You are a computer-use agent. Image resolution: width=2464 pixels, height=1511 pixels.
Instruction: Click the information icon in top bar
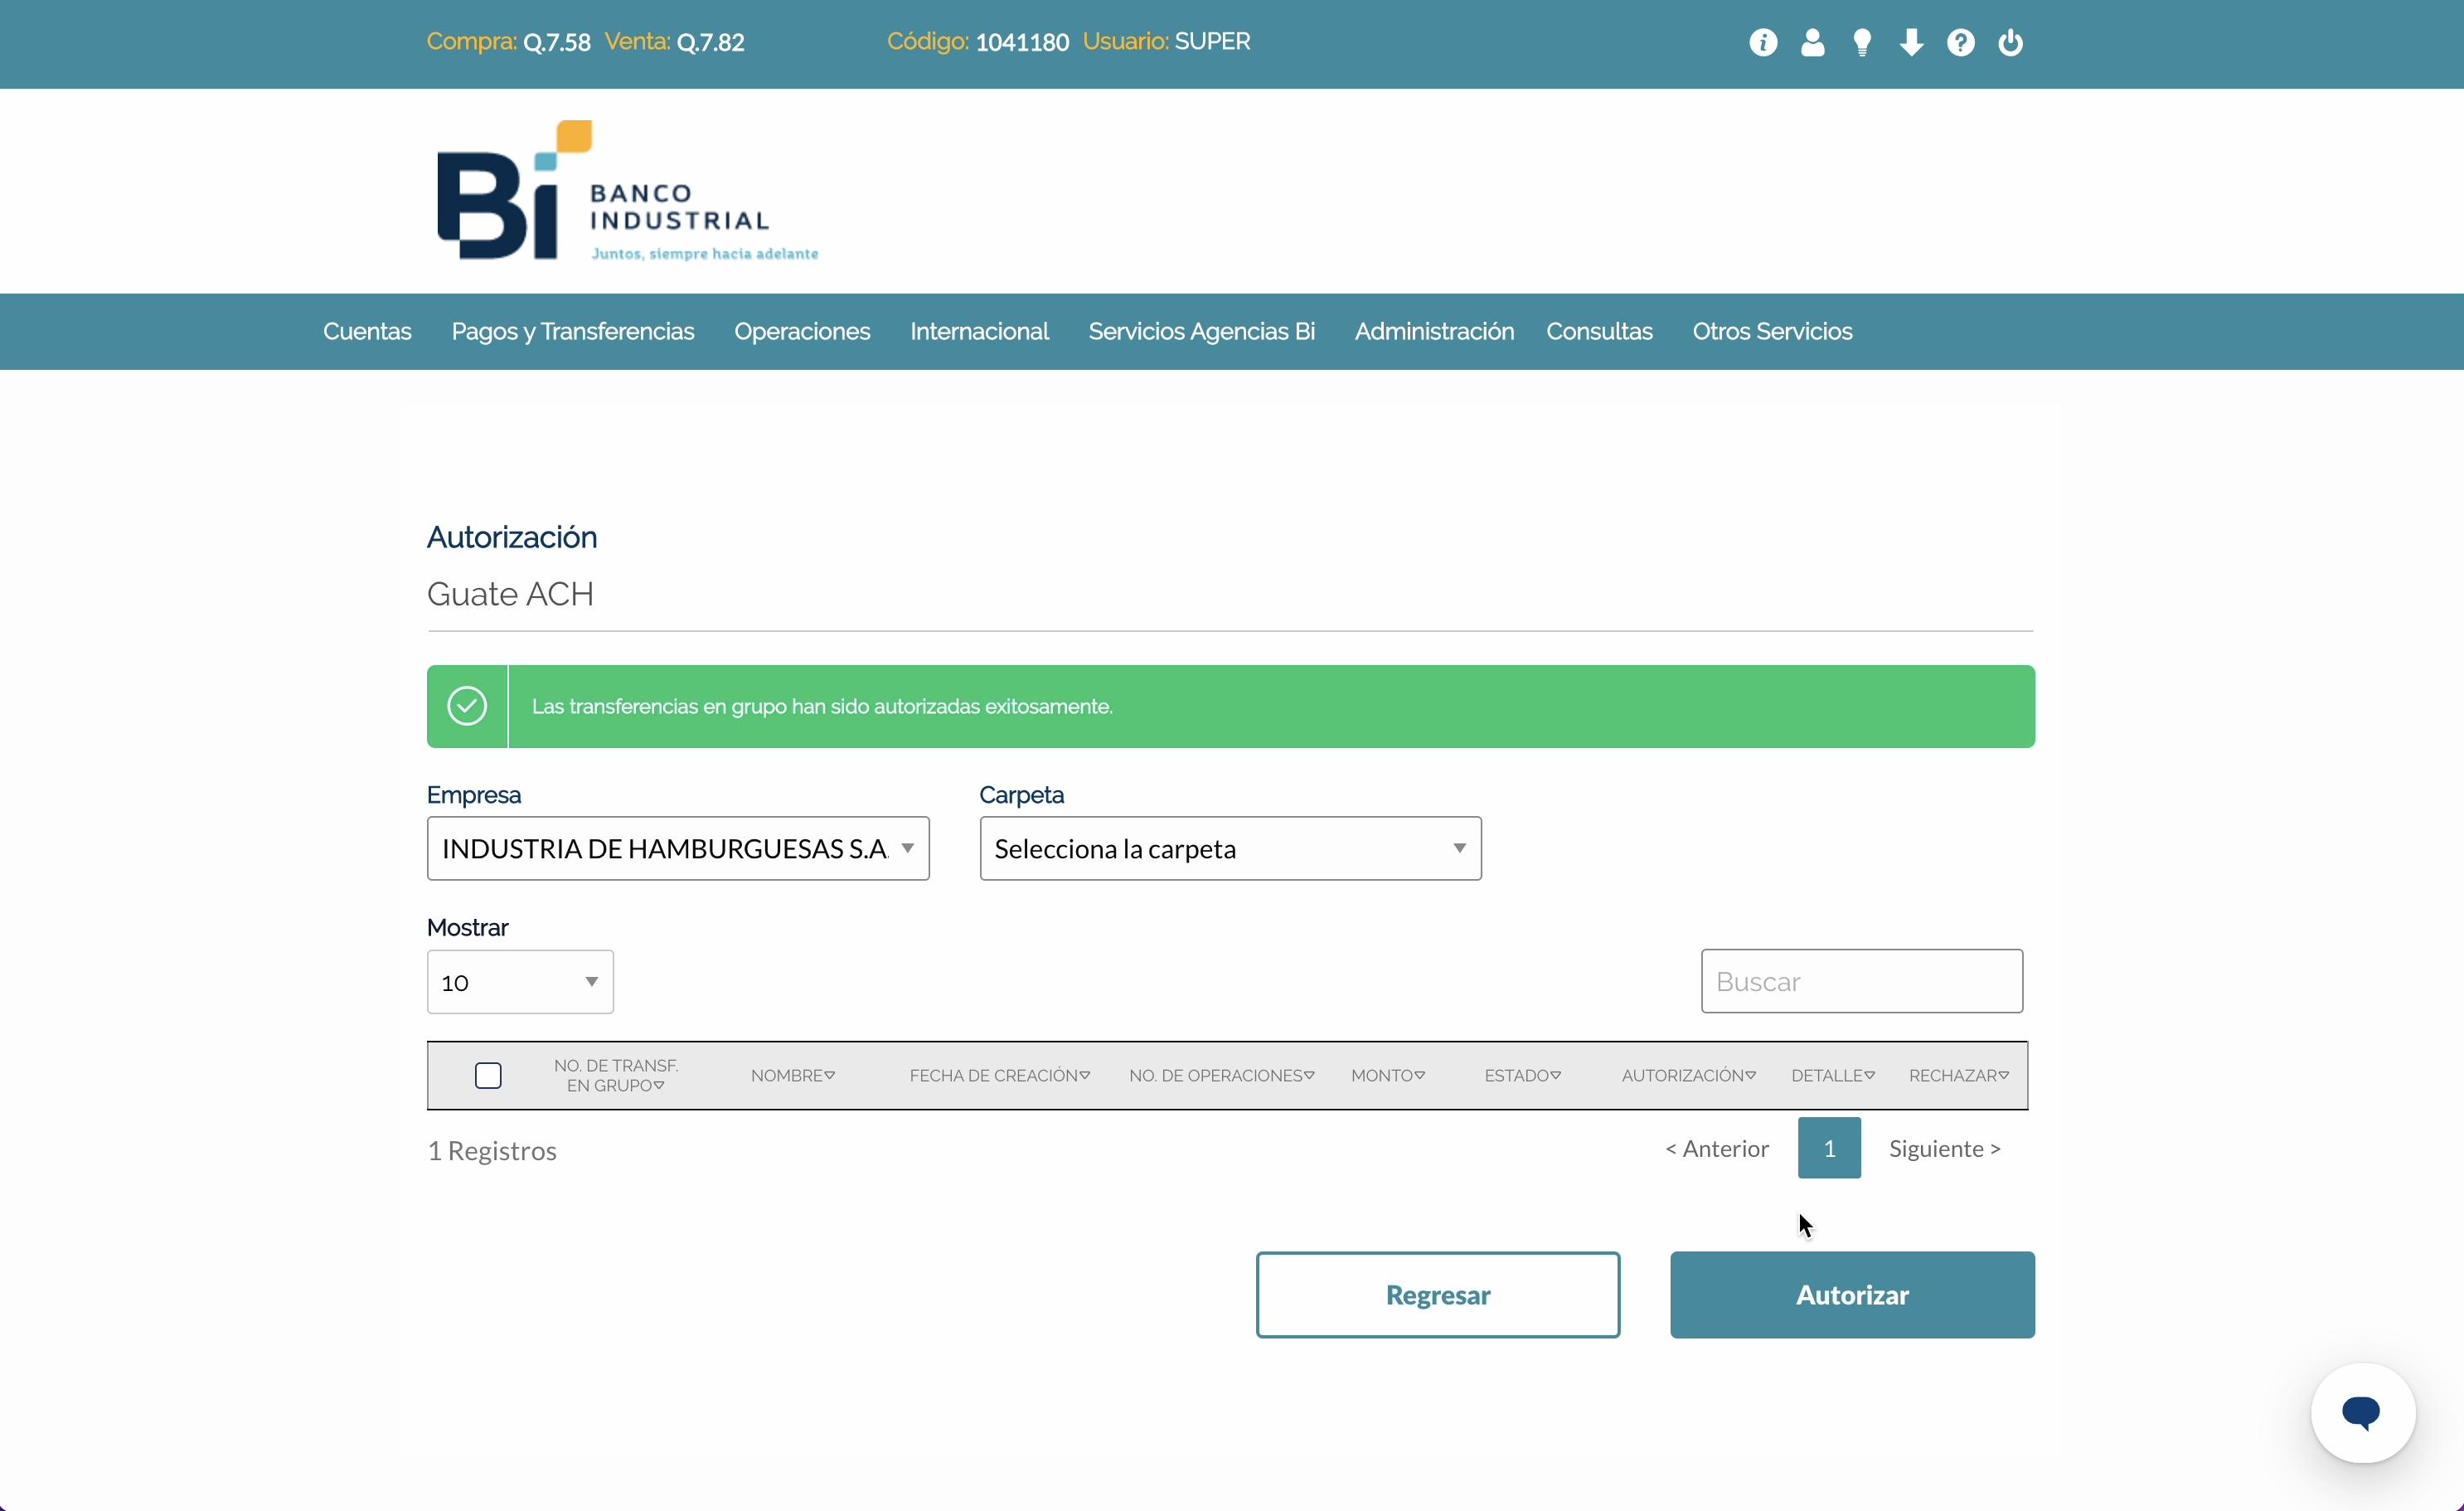pyautogui.click(x=1763, y=43)
